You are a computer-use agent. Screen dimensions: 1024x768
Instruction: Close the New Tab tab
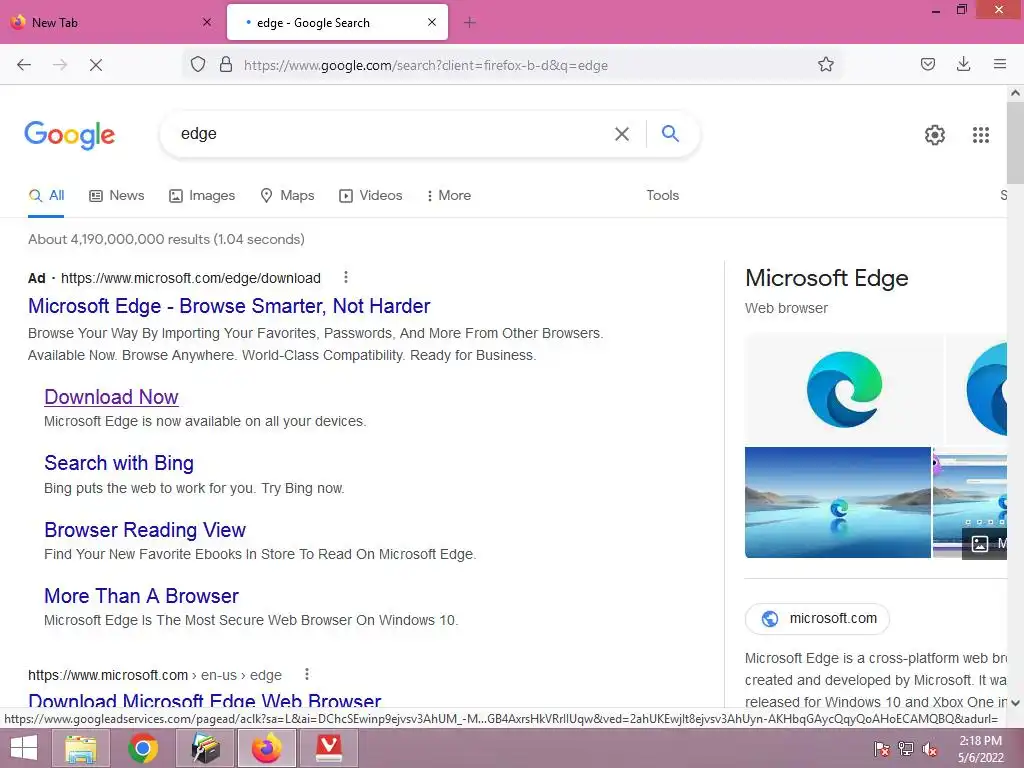tap(207, 22)
